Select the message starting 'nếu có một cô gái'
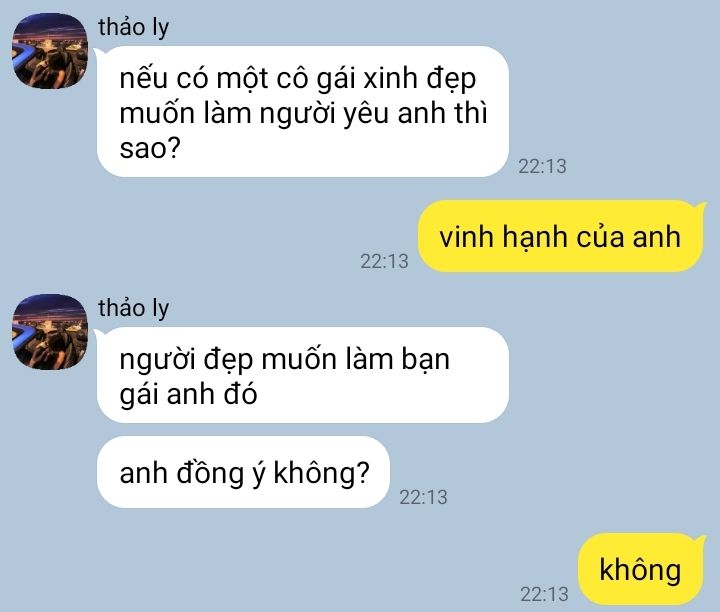This screenshot has height=612, width=720. (x=303, y=112)
